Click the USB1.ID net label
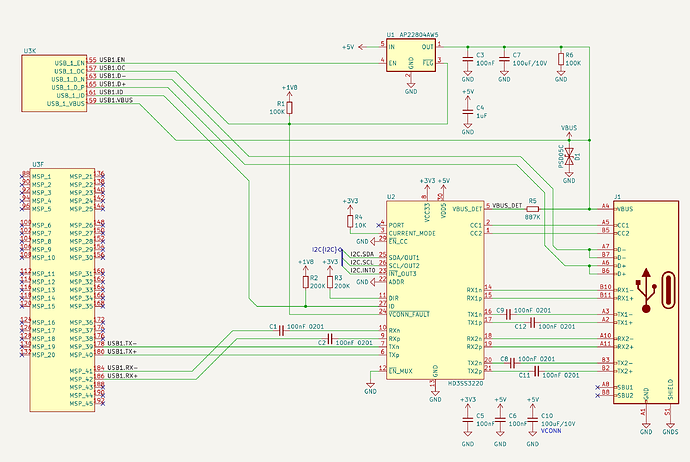Screen dimensions: 690x462 coord(111,92)
